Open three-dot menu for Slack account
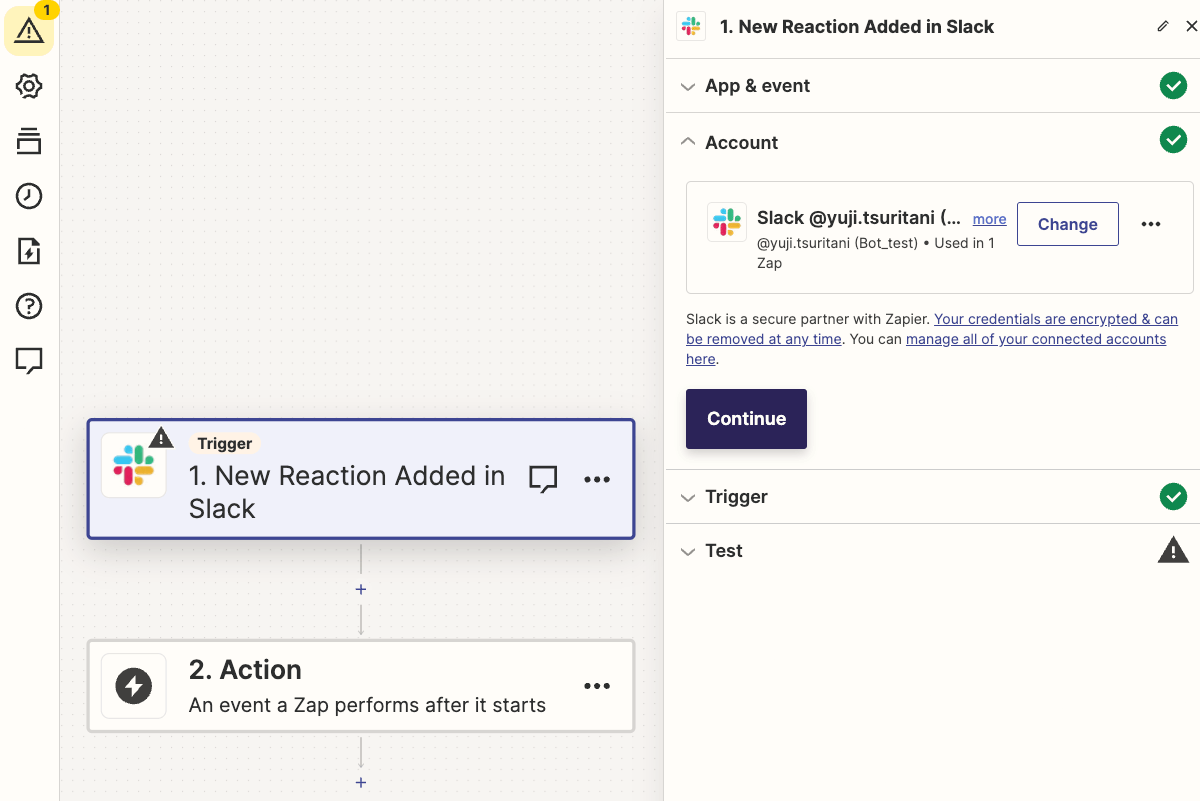Viewport: 1200px width, 801px height. [1151, 224]
